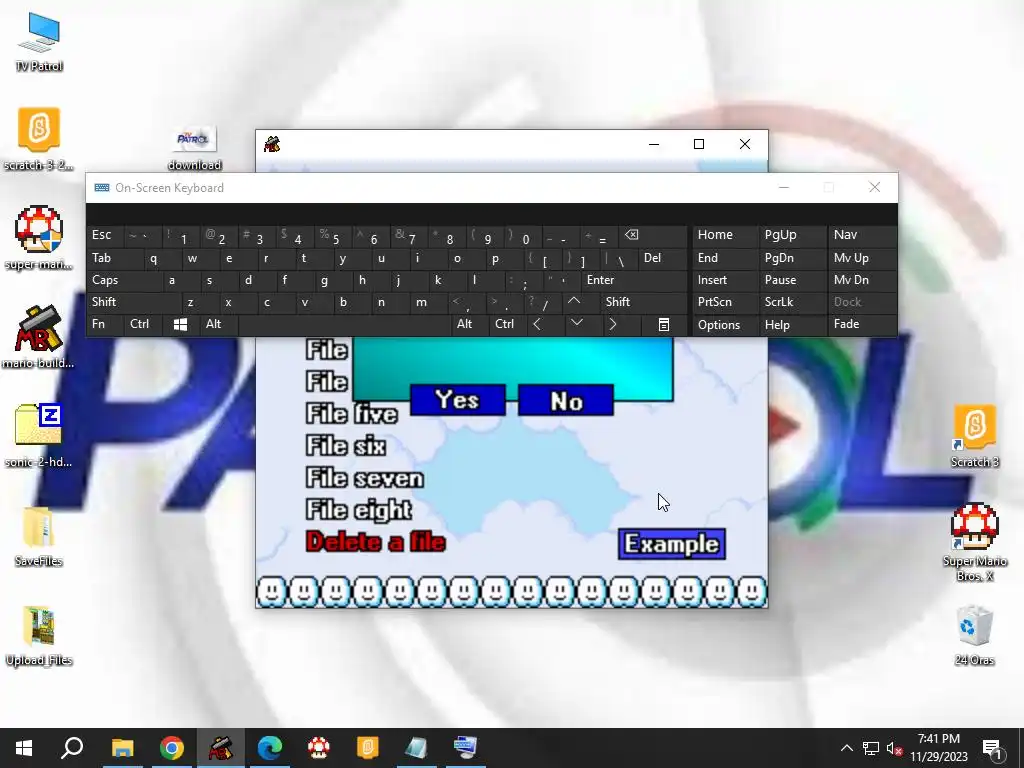Toggle the left Ctrl key

(x=142, y=325)
